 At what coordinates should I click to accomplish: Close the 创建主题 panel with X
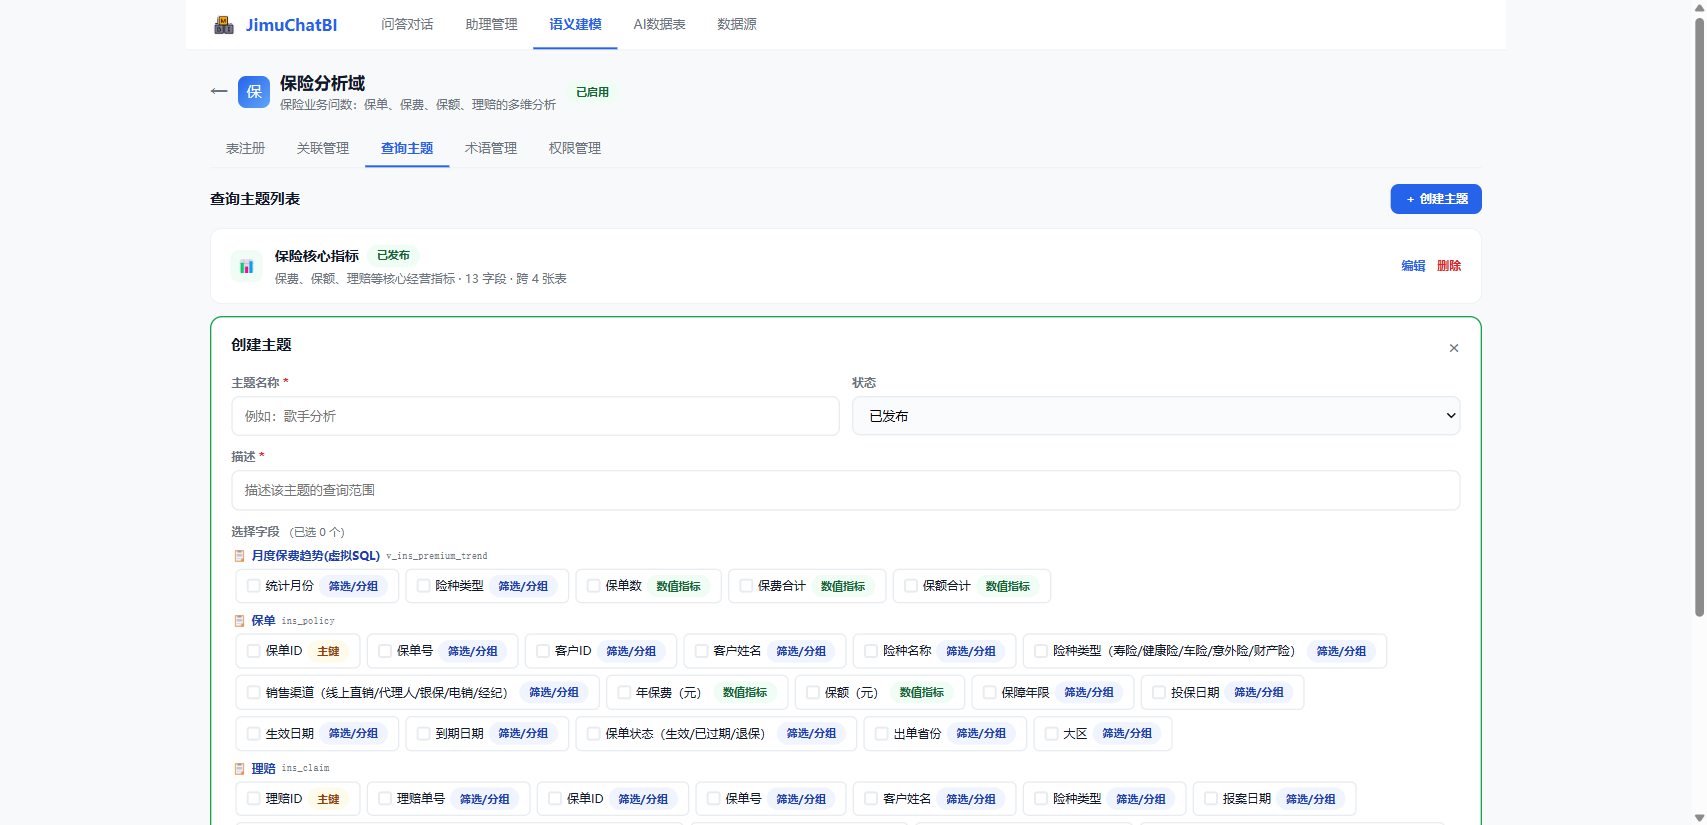click(x=1454, y=348)
